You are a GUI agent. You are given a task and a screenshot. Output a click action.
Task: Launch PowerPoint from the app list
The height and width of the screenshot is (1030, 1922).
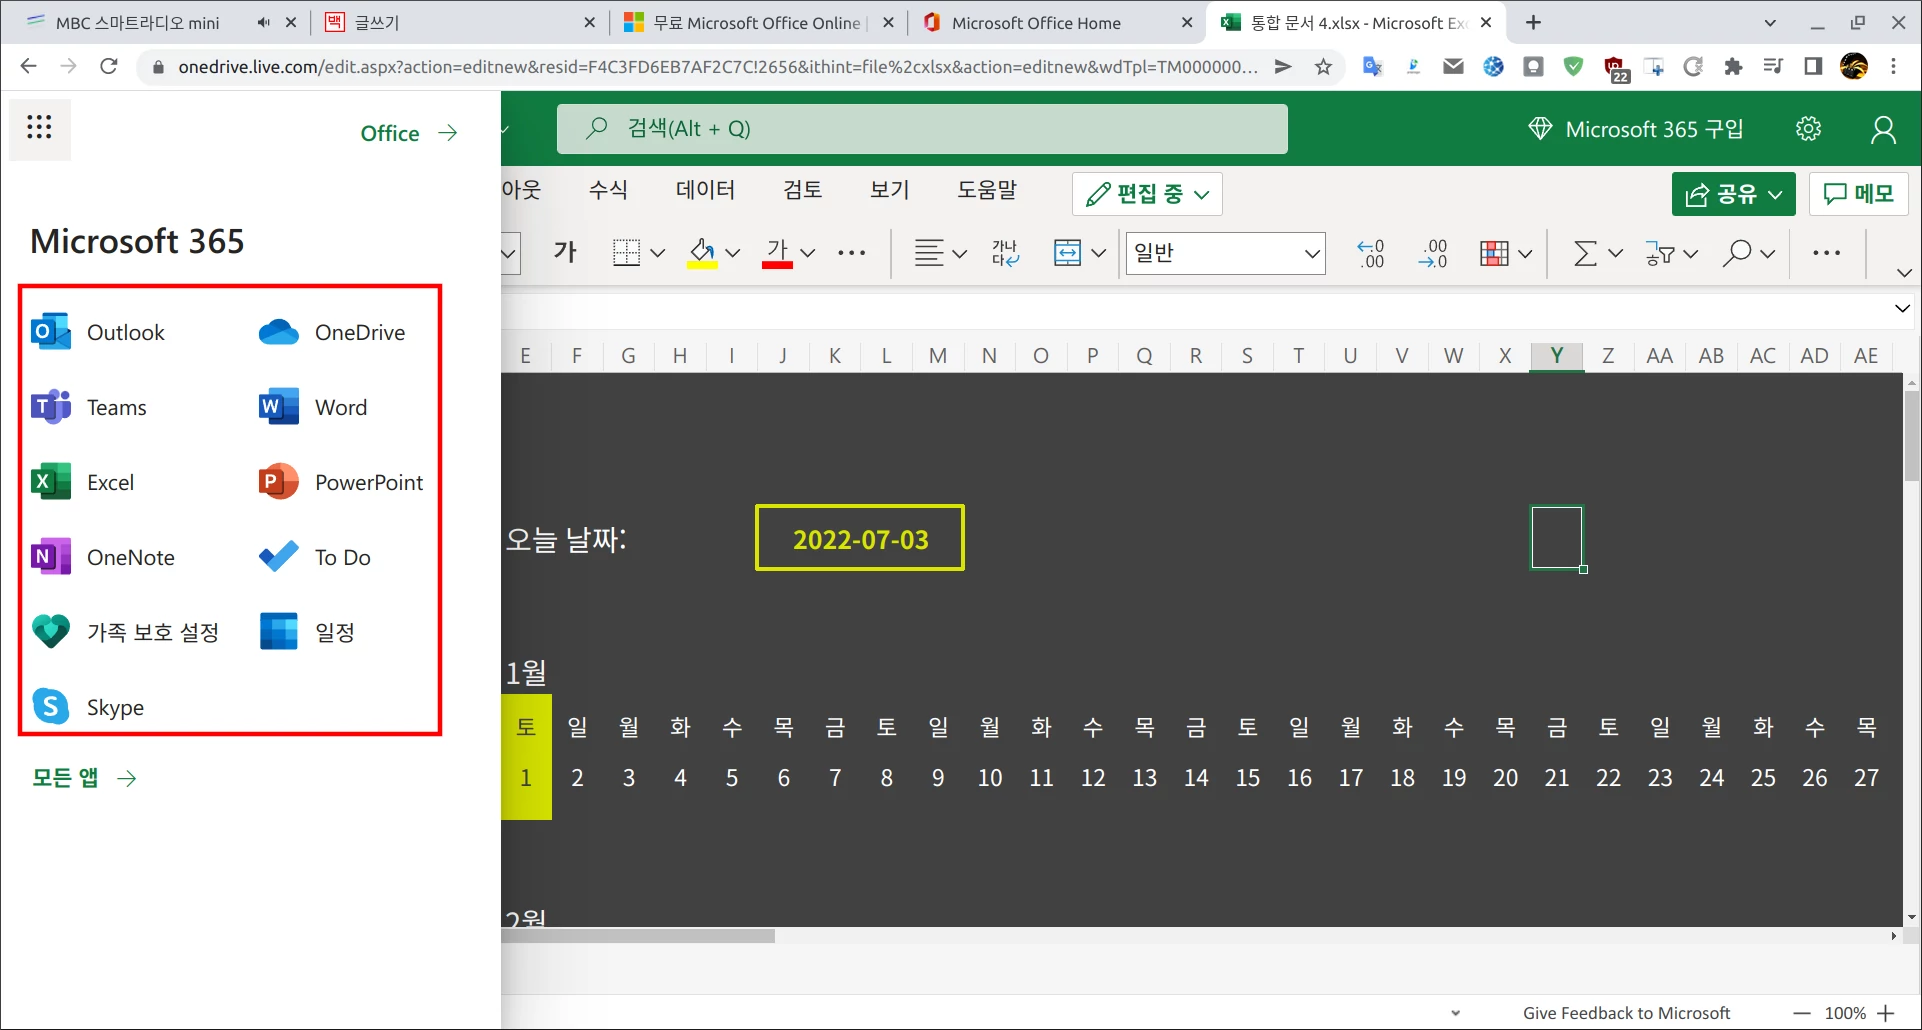click(341, 482)
